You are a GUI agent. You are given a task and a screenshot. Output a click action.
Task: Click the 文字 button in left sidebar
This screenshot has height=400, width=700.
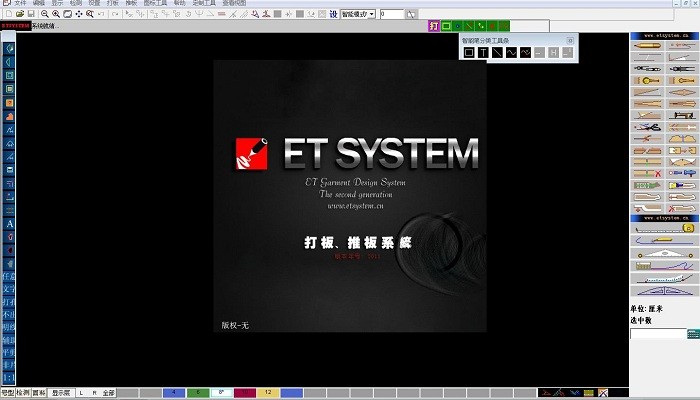[9, 289]
